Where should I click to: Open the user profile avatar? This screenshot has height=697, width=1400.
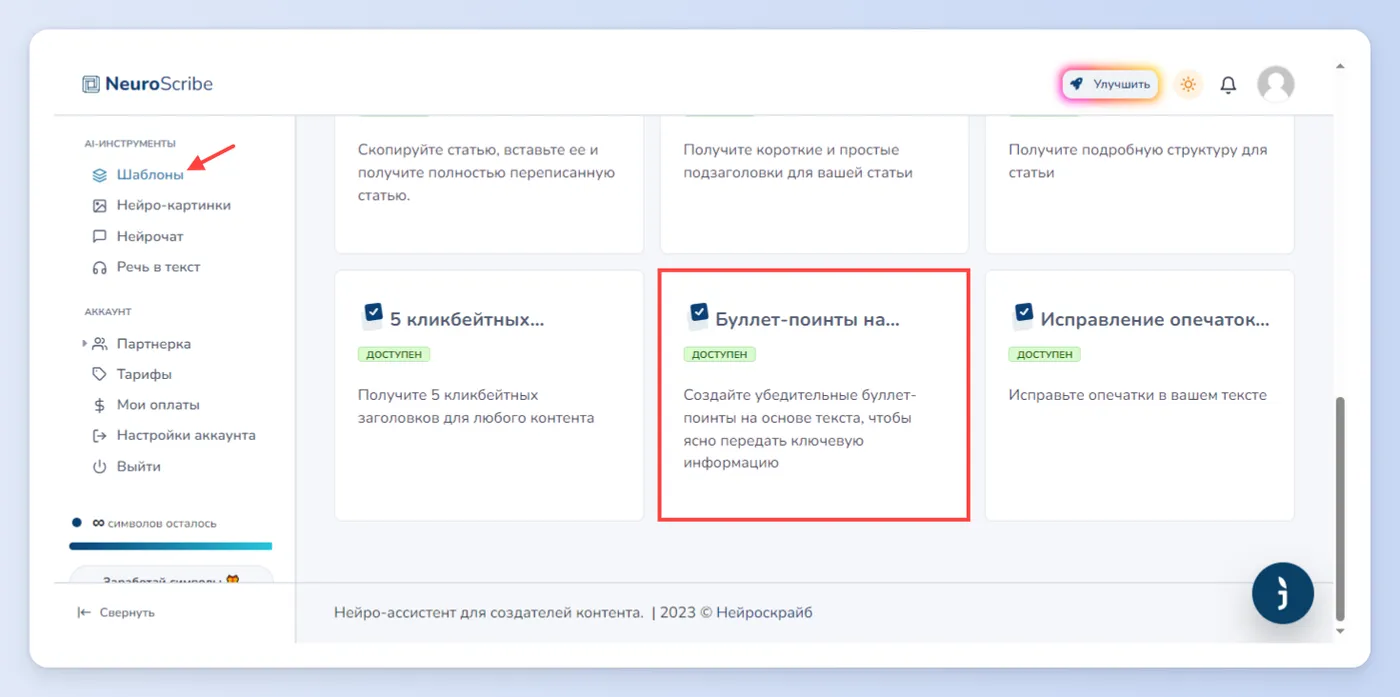[x=1275, y=85]
